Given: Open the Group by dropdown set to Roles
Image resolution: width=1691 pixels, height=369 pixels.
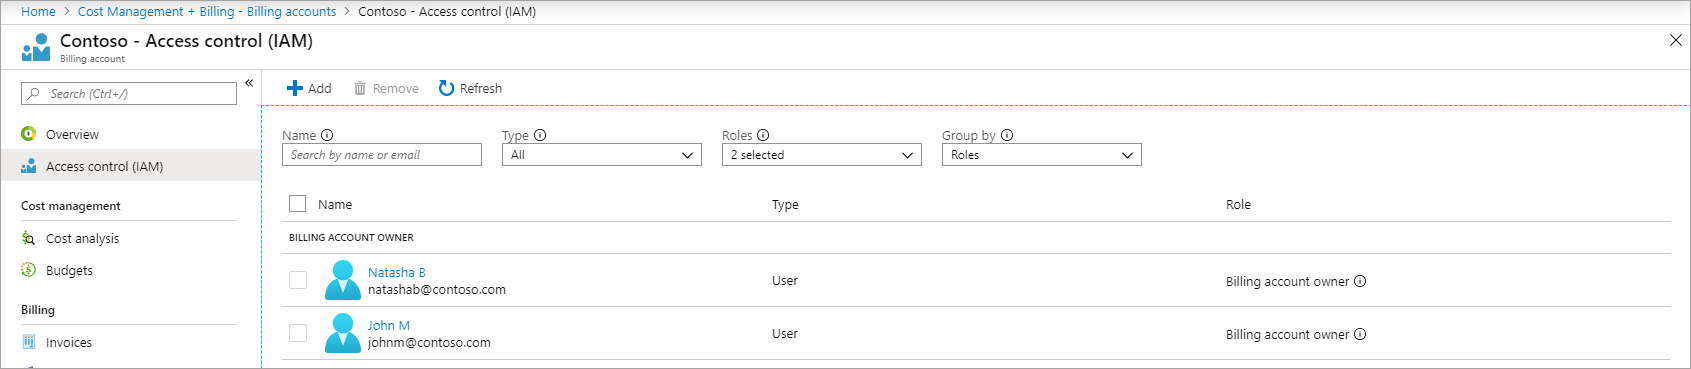Looking at the screenshot, I should (x=1042, y=155).
